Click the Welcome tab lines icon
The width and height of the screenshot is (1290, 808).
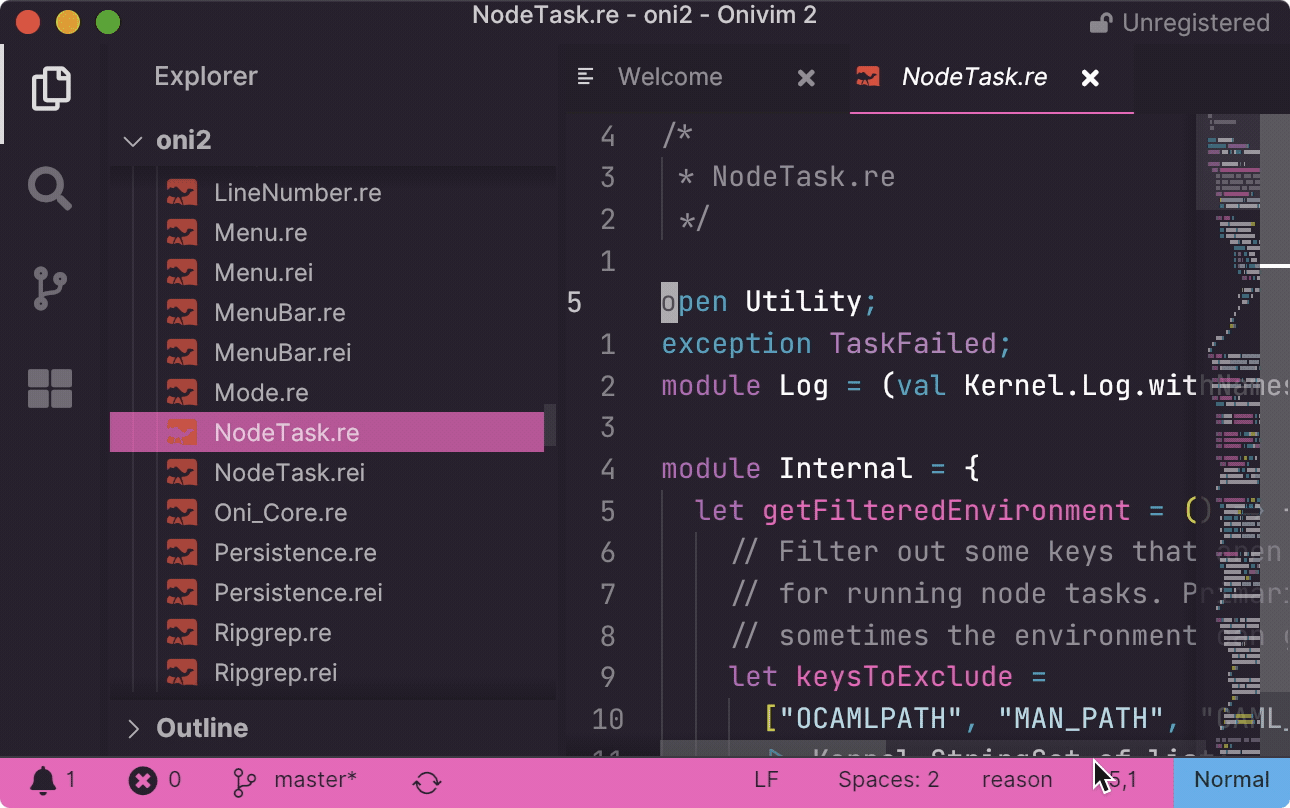[586, 77]
